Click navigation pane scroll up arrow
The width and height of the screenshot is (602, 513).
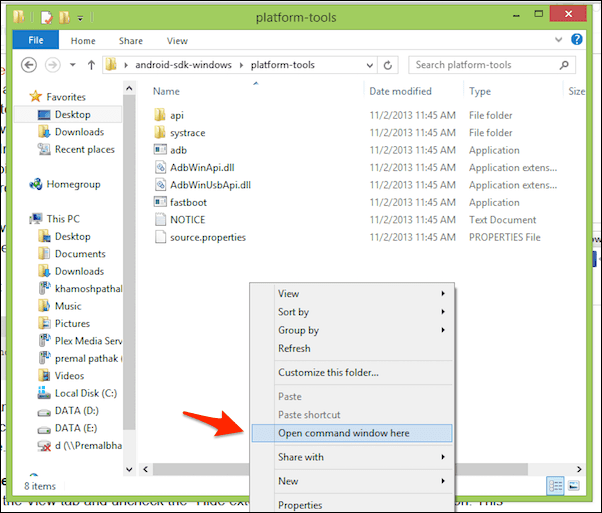point(129,89)
